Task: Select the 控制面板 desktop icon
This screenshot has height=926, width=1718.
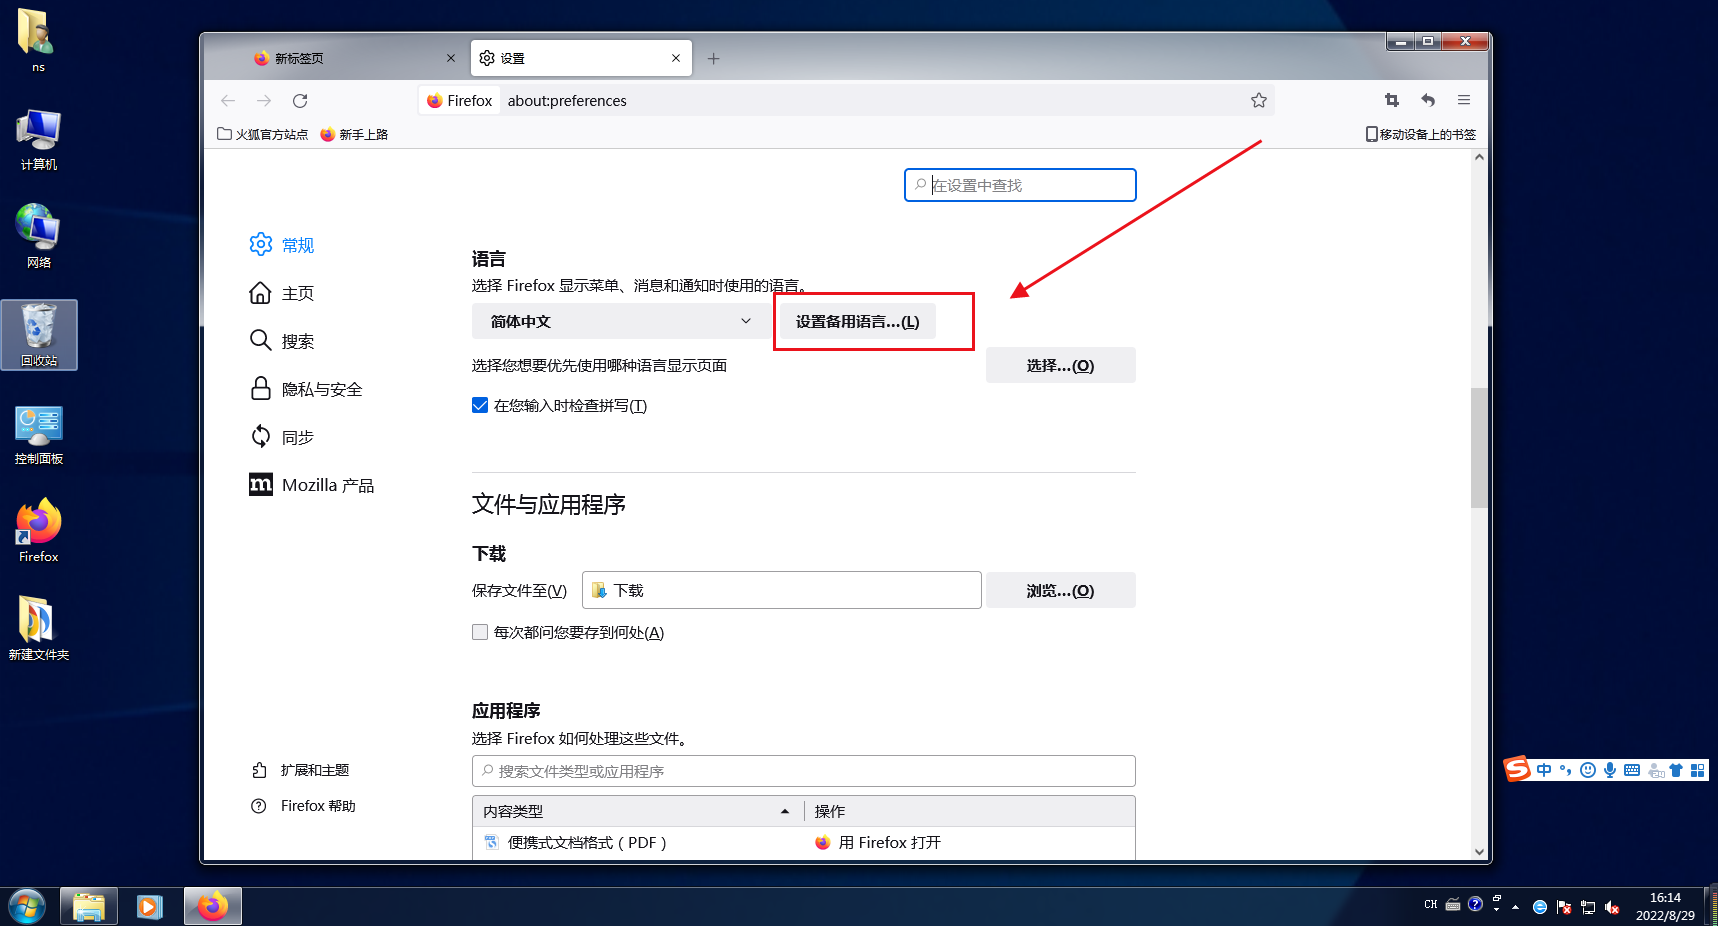Action: (39, 434)
